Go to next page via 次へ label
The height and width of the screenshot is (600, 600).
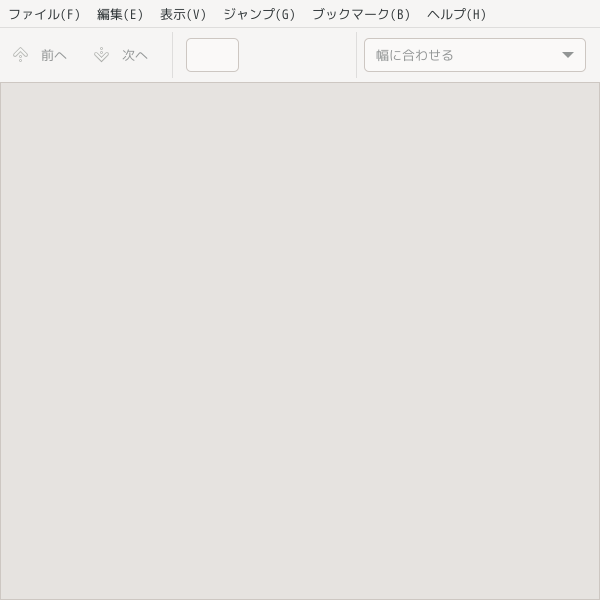pyautogui.click(x=135, y=55)
